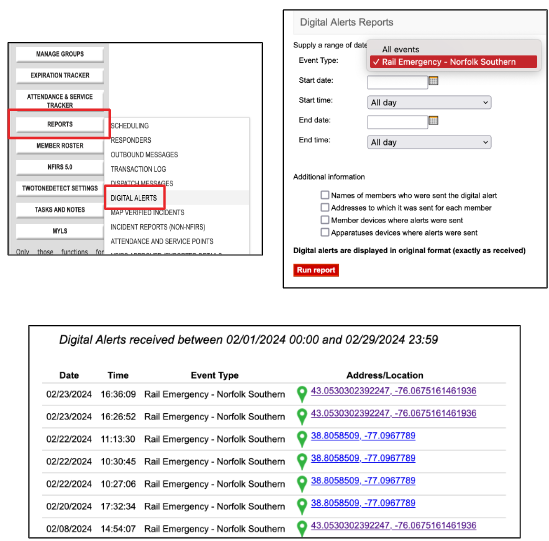Open calendar picker next to Start date
Viewport: 549px width, 541px height.
tap(433, 81)
